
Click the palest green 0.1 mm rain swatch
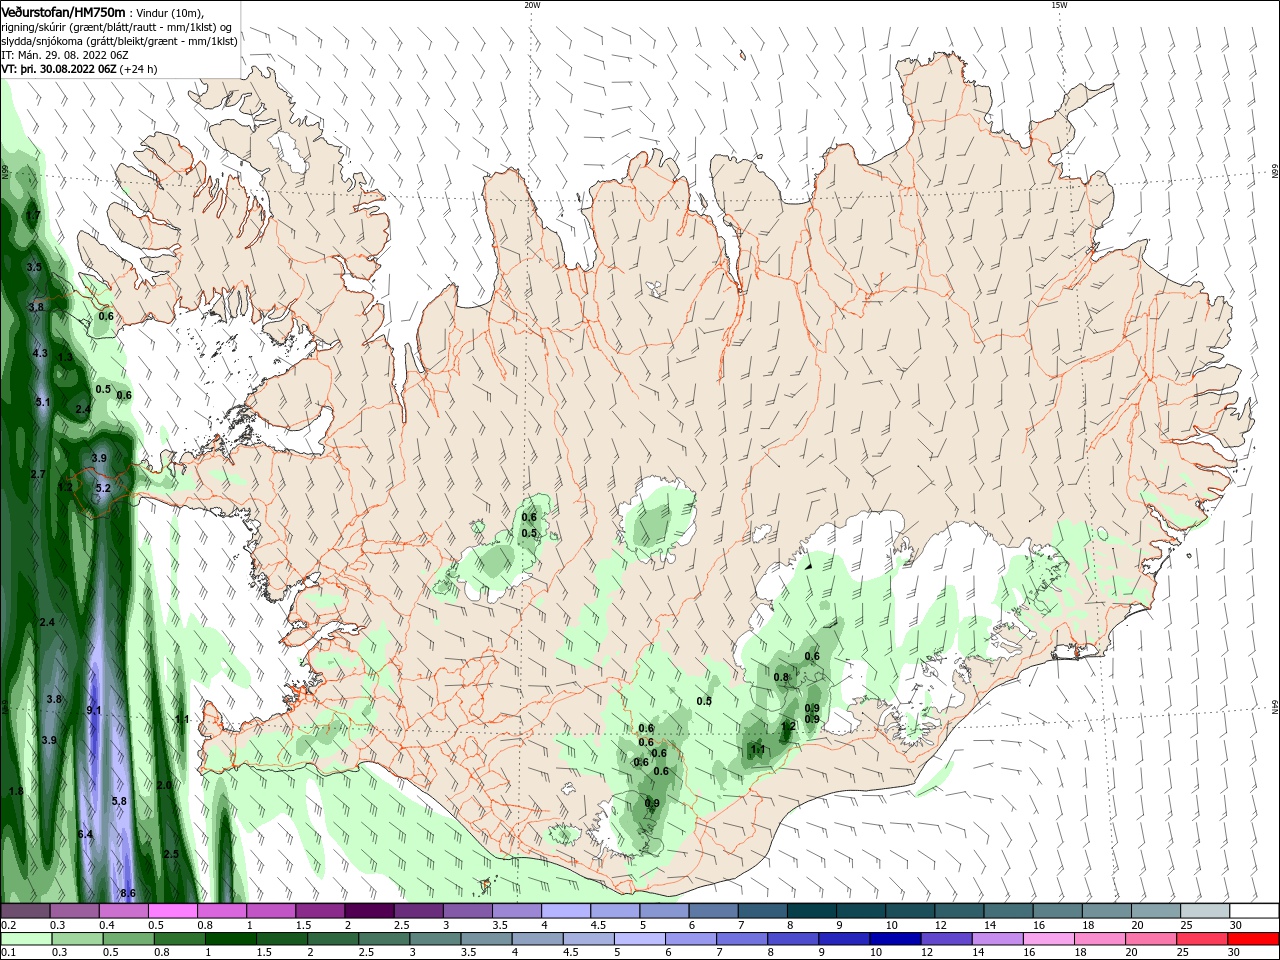(x=26, y=939)
